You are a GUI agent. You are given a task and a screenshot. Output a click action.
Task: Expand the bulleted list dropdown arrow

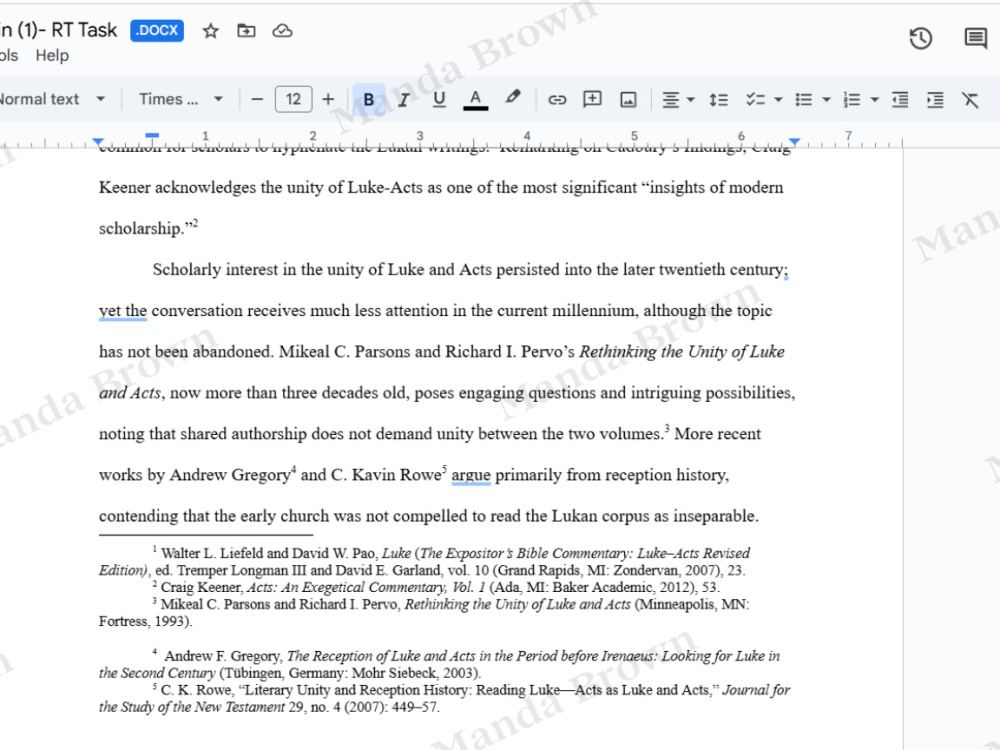[x=827, y=99]
